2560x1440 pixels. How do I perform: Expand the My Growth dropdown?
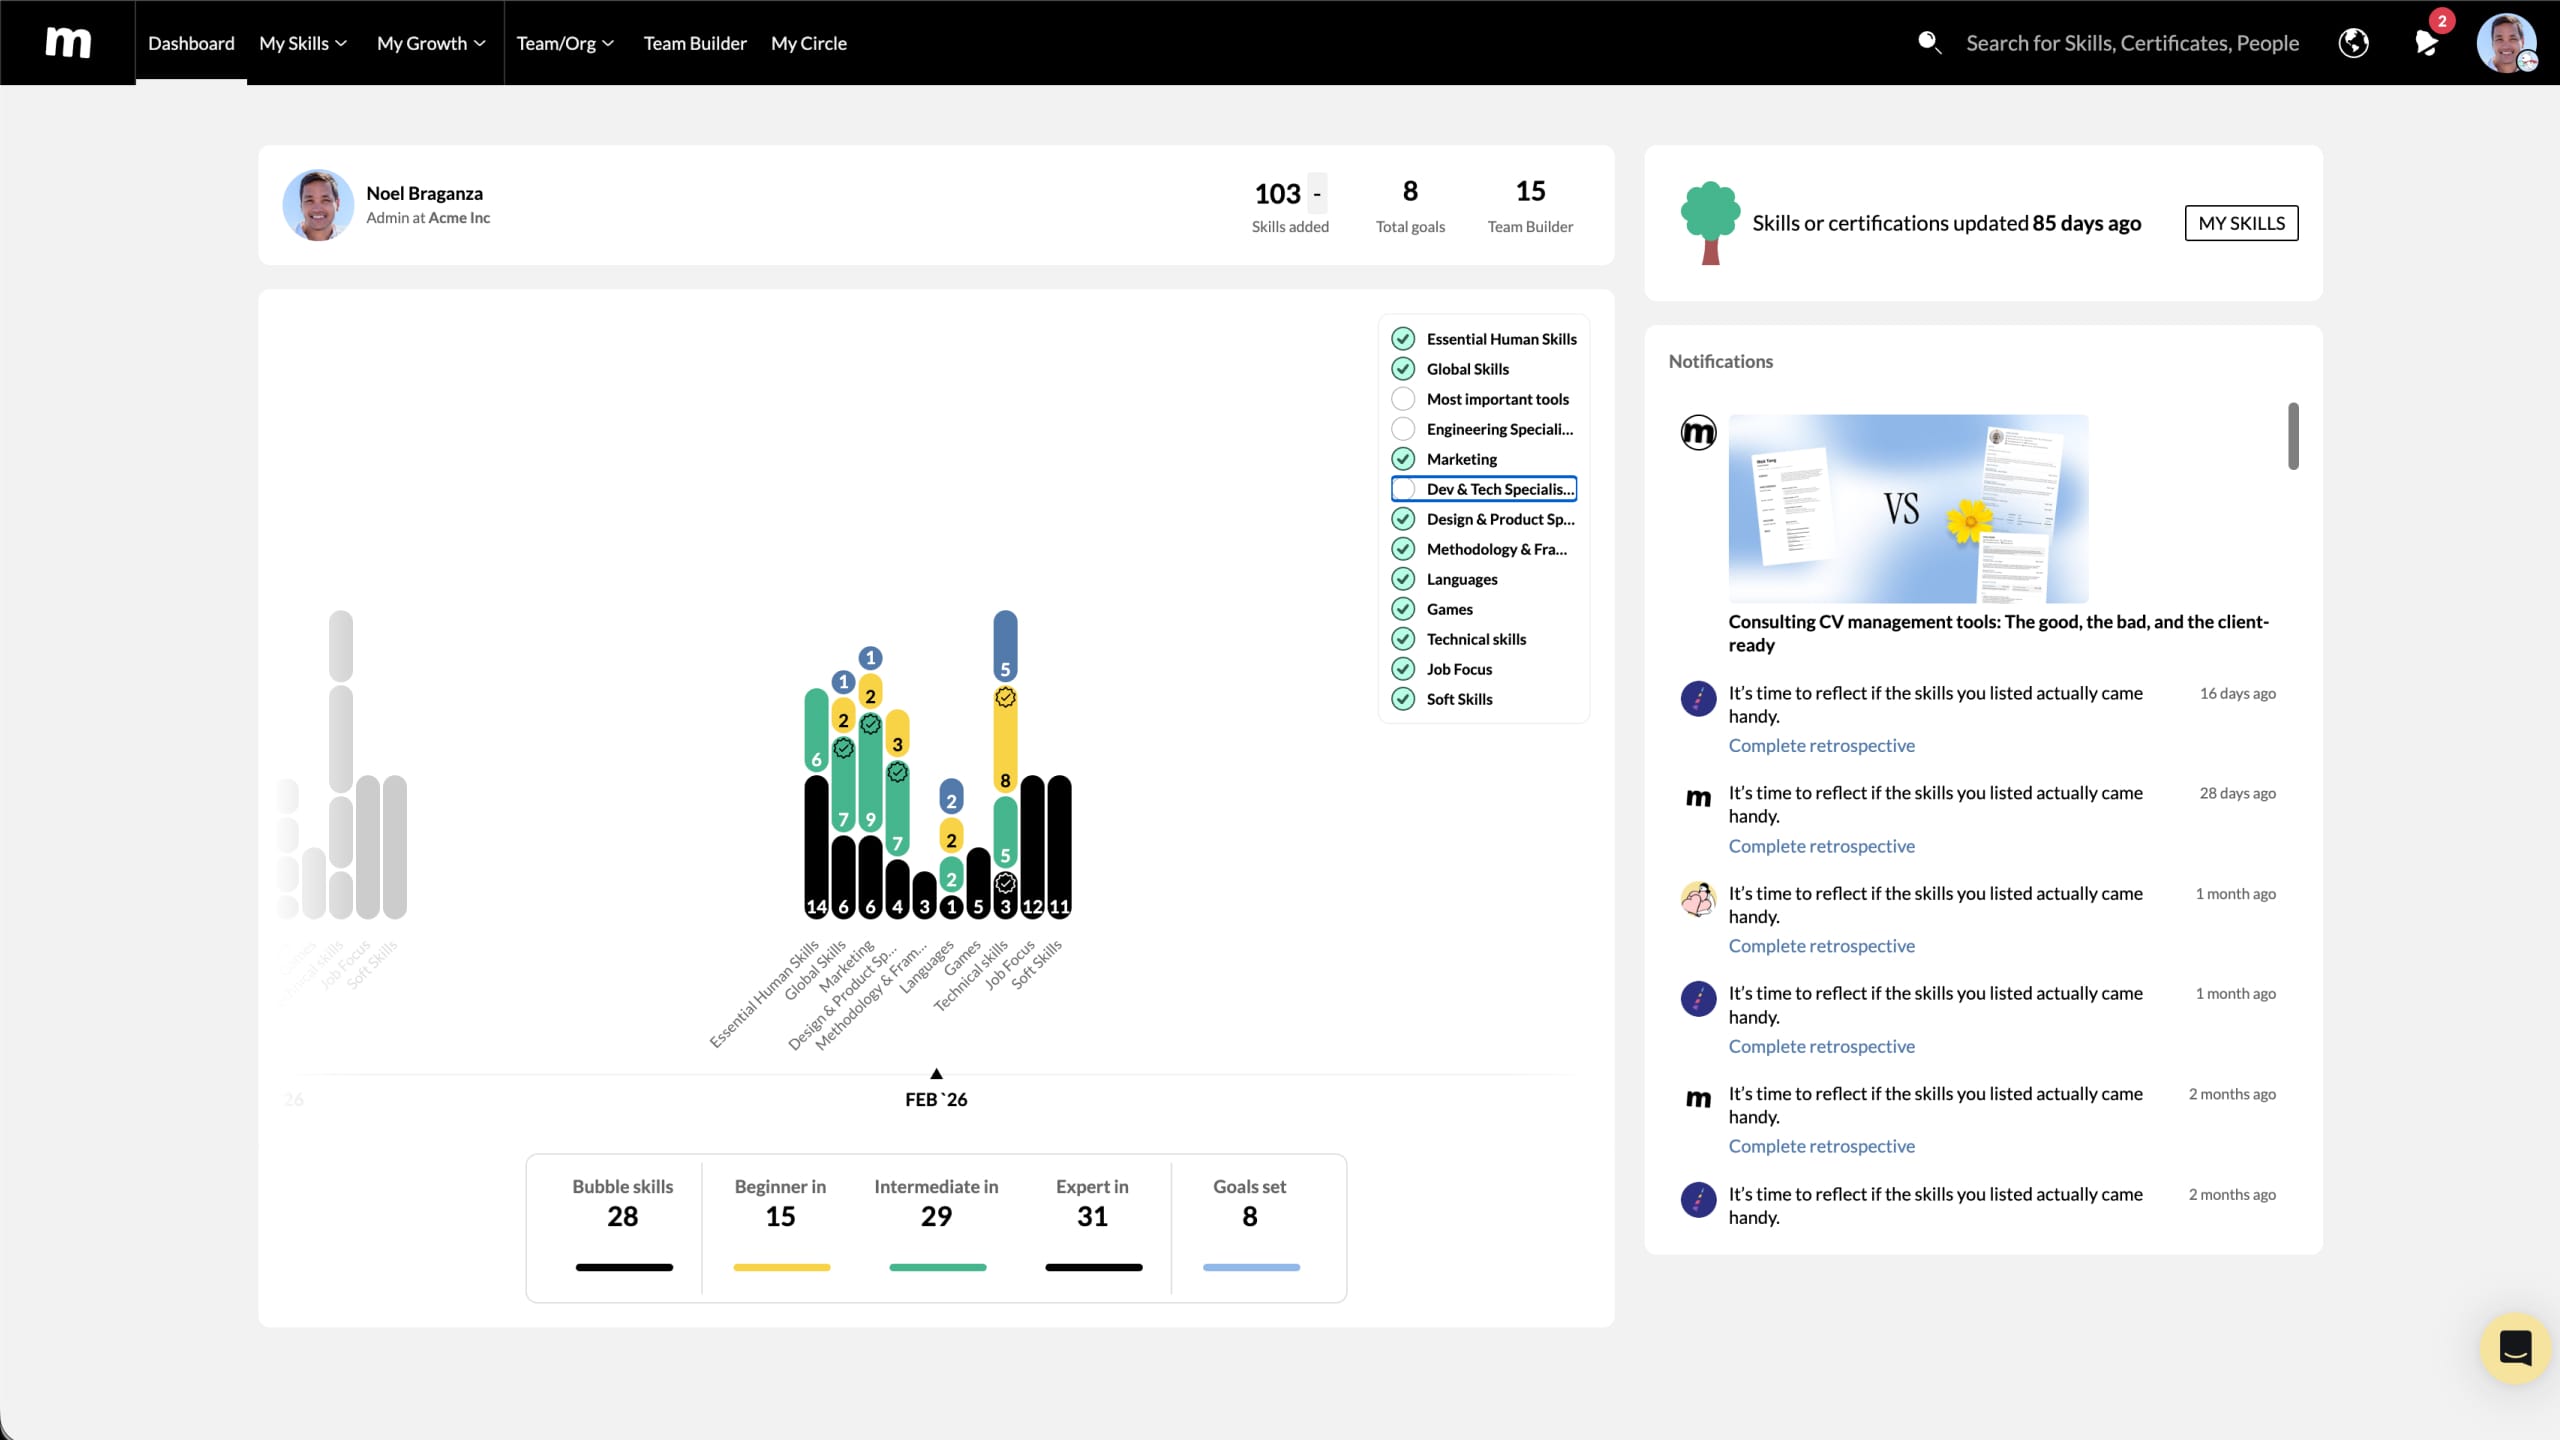pos(431,43)
